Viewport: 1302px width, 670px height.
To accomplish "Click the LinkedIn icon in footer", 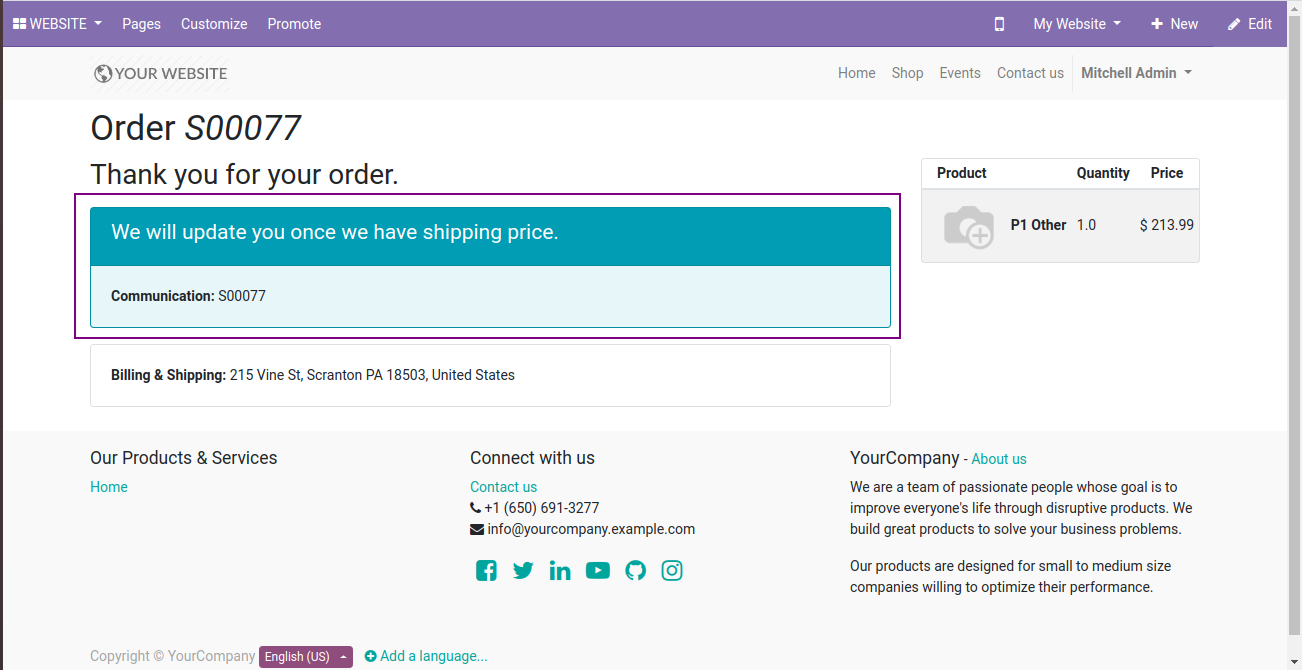I will (x=560, y=571).
